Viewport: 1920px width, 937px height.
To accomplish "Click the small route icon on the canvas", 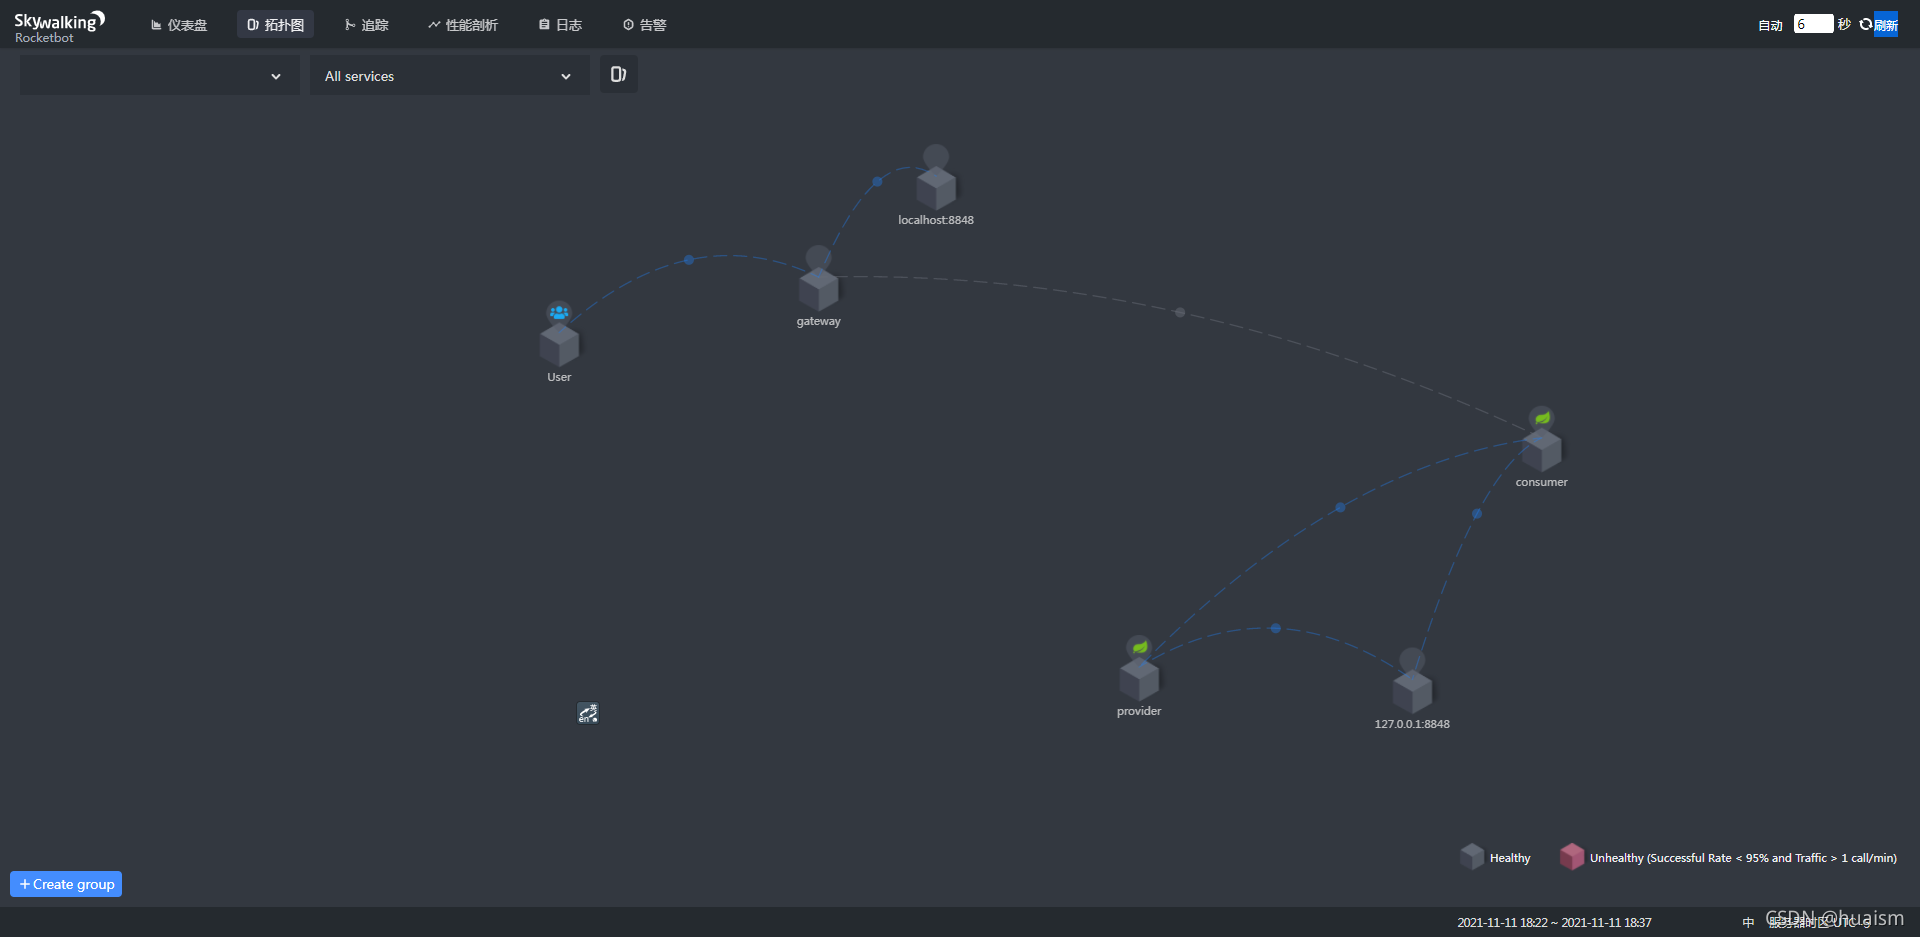I will pos(588,713).
